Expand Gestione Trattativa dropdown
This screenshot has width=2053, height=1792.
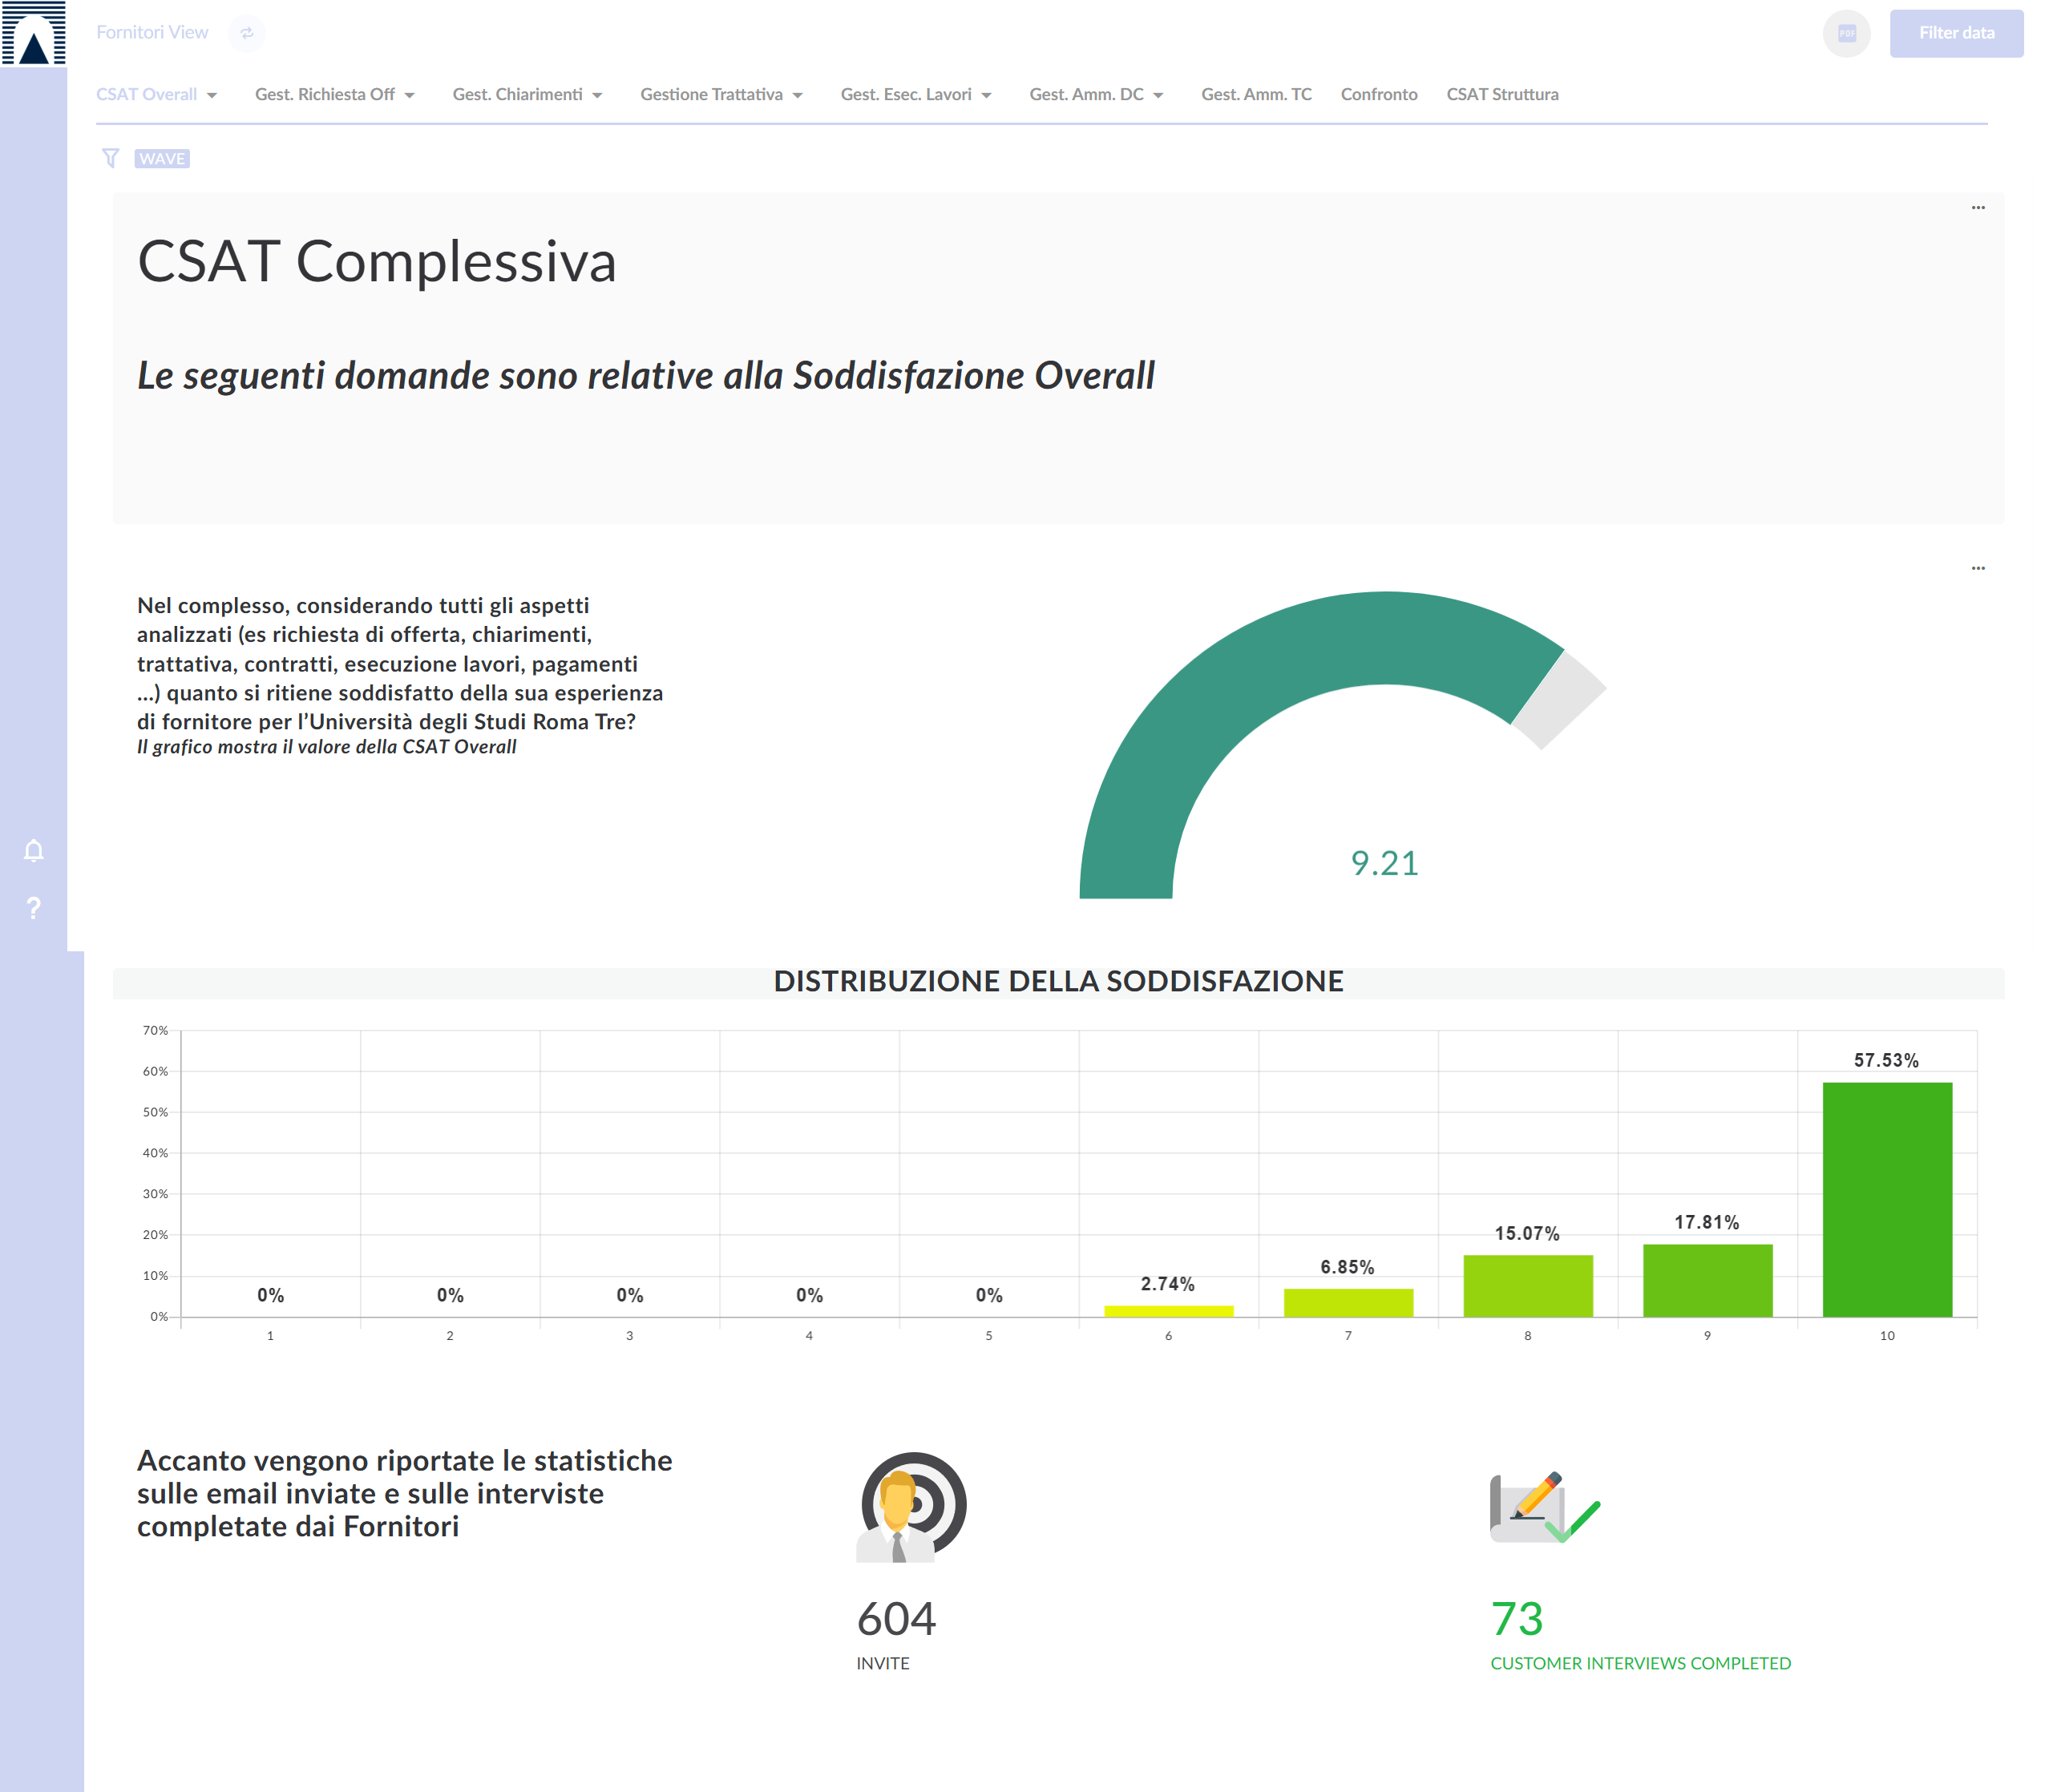721,94
